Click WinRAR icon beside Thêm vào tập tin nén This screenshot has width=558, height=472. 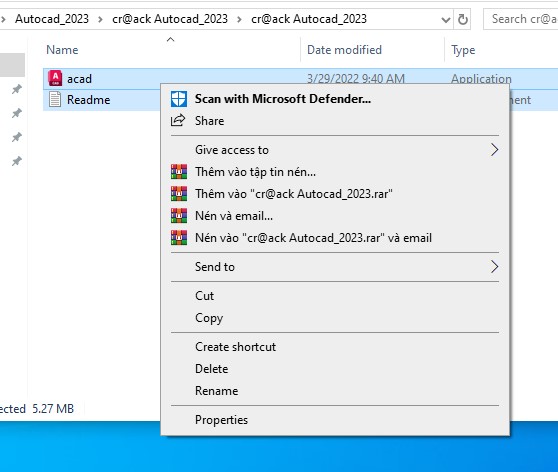click(179, 172)
